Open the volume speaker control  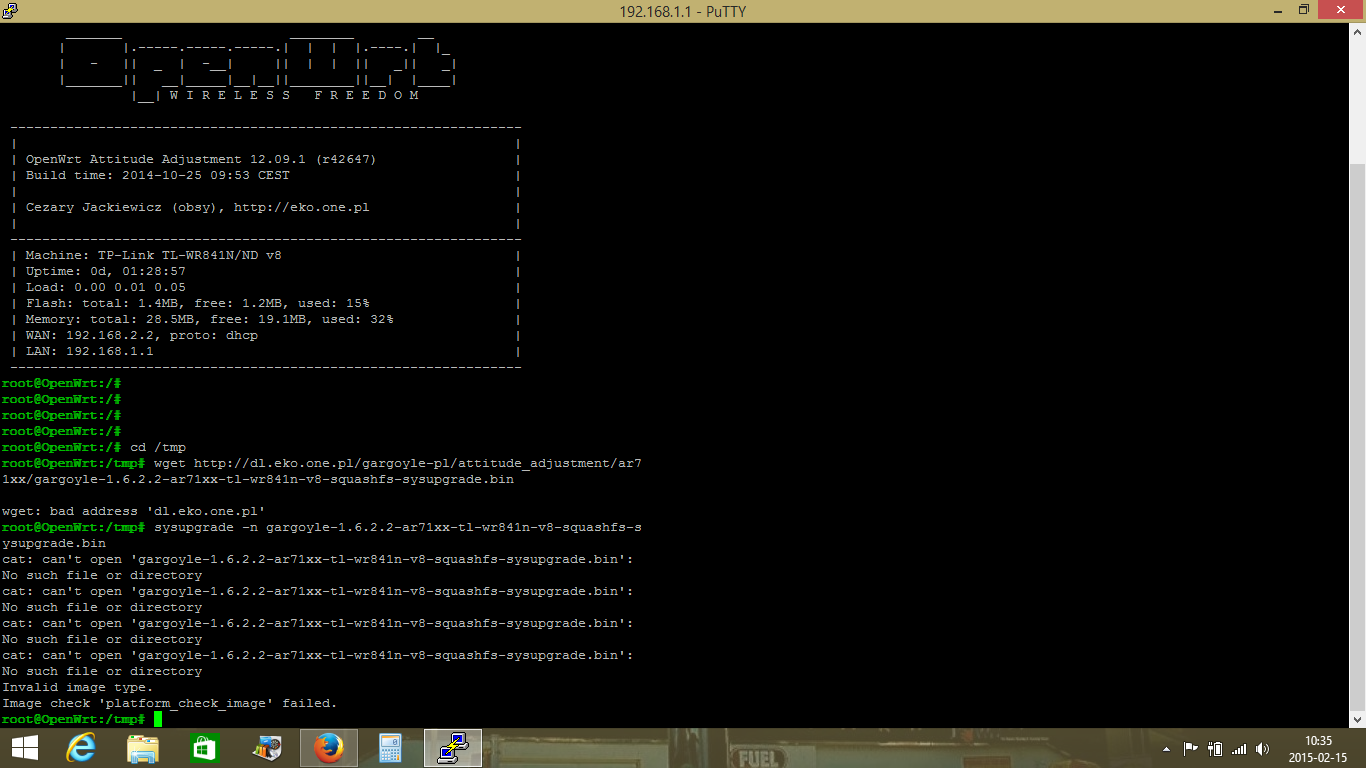click(x=1263, y=749)
